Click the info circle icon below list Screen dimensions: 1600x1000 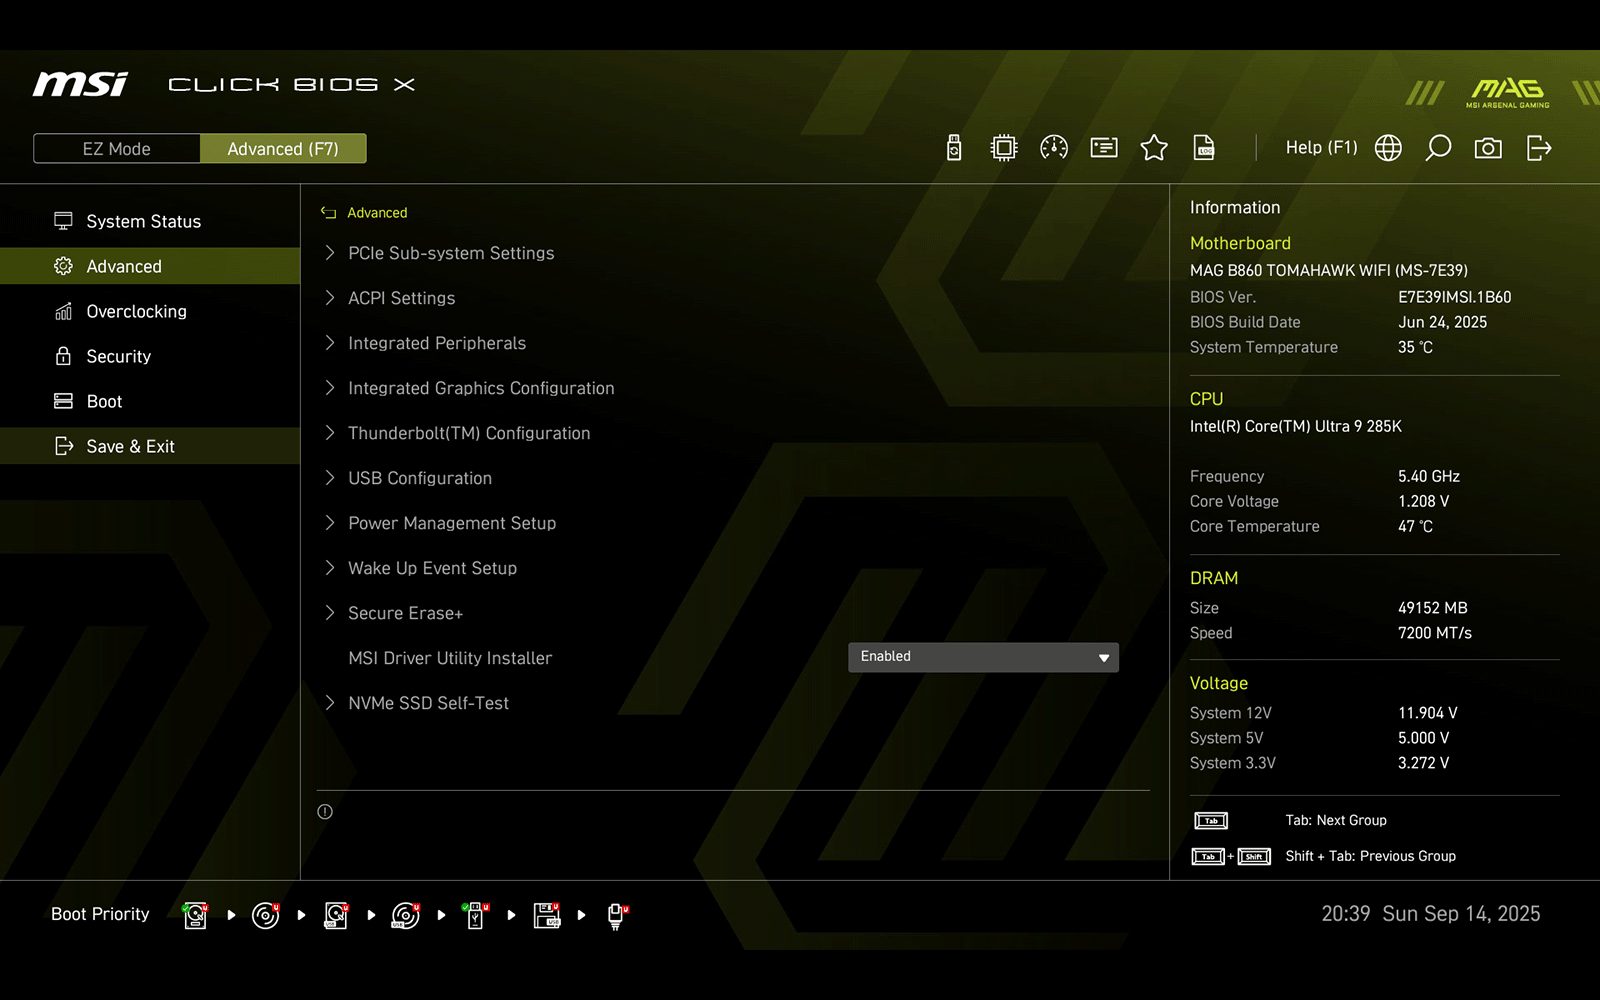(x=325, y=812)
